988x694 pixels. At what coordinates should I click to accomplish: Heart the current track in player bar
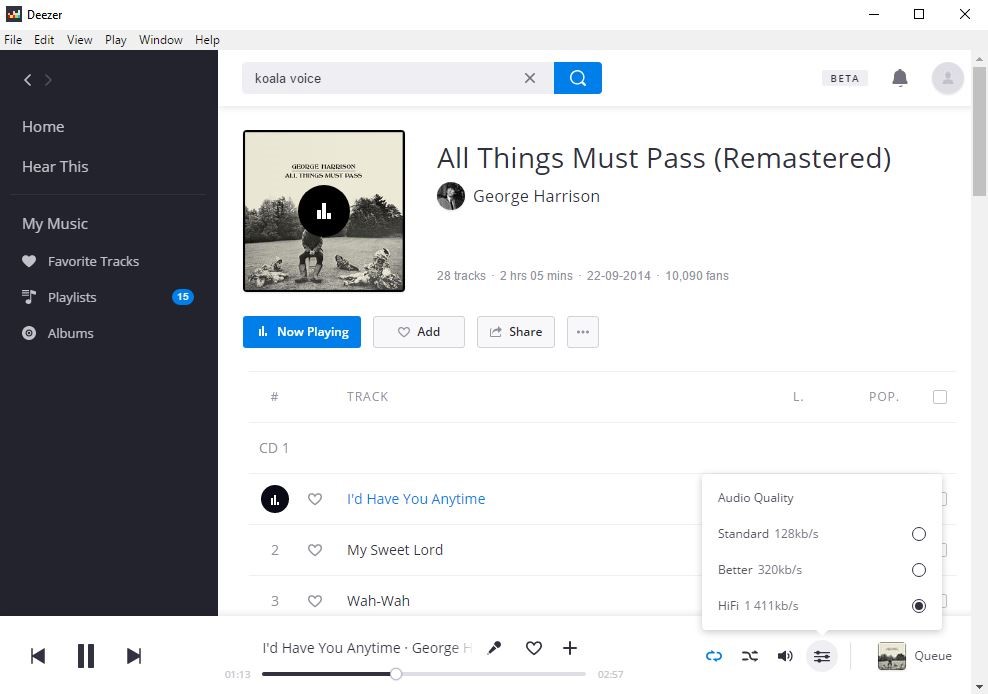point(534,648)
